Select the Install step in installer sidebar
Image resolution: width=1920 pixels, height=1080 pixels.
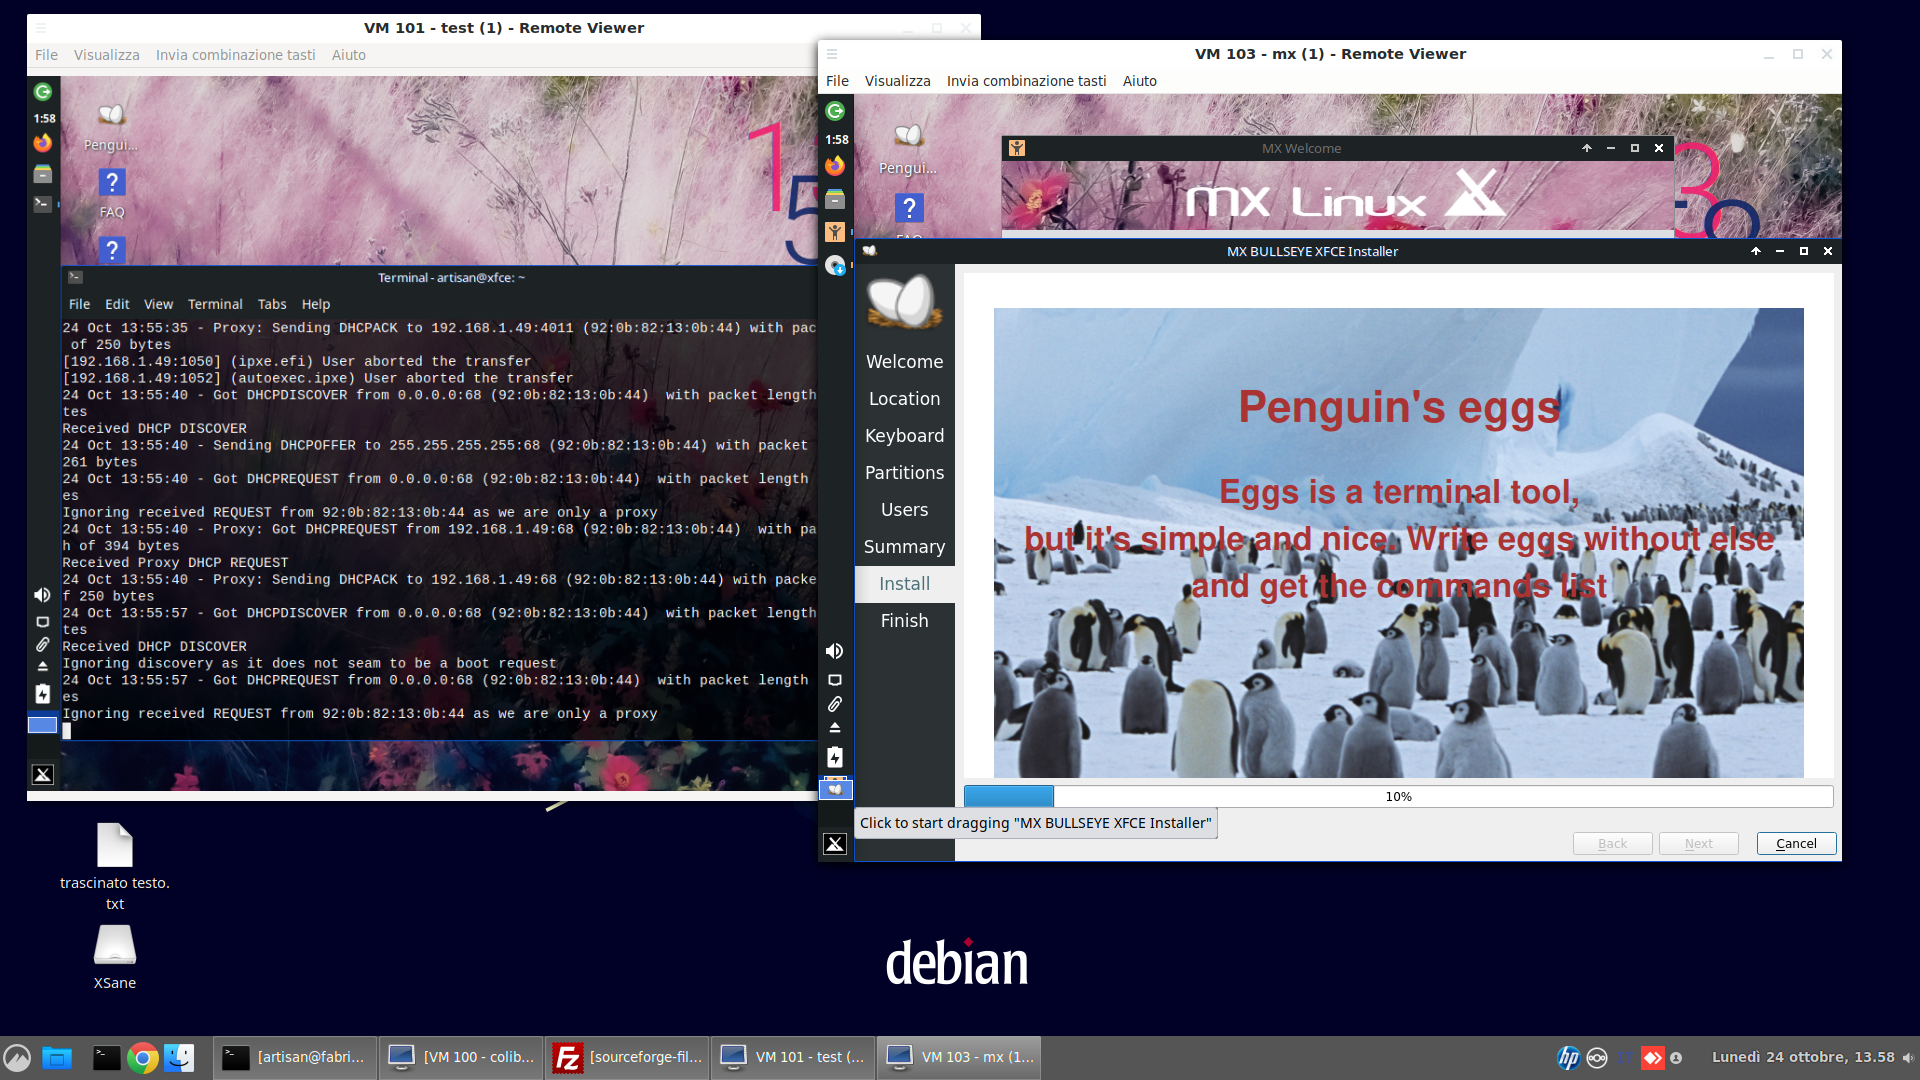point(904,584)
